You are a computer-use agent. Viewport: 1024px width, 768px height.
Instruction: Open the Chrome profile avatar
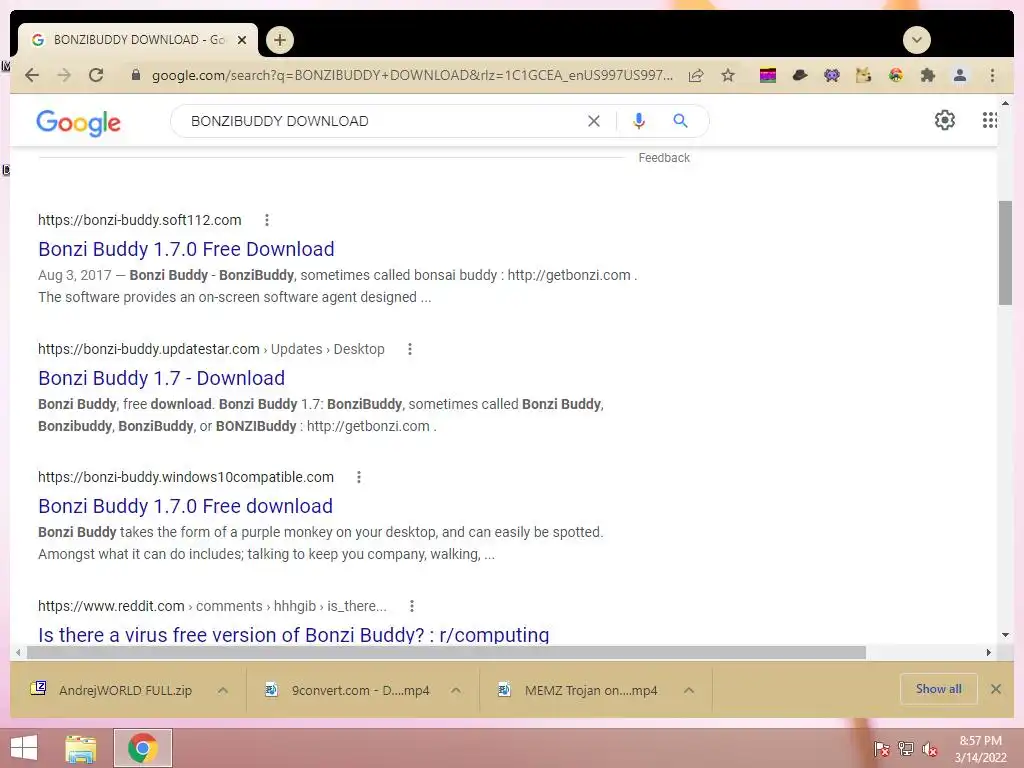point(960,75)
